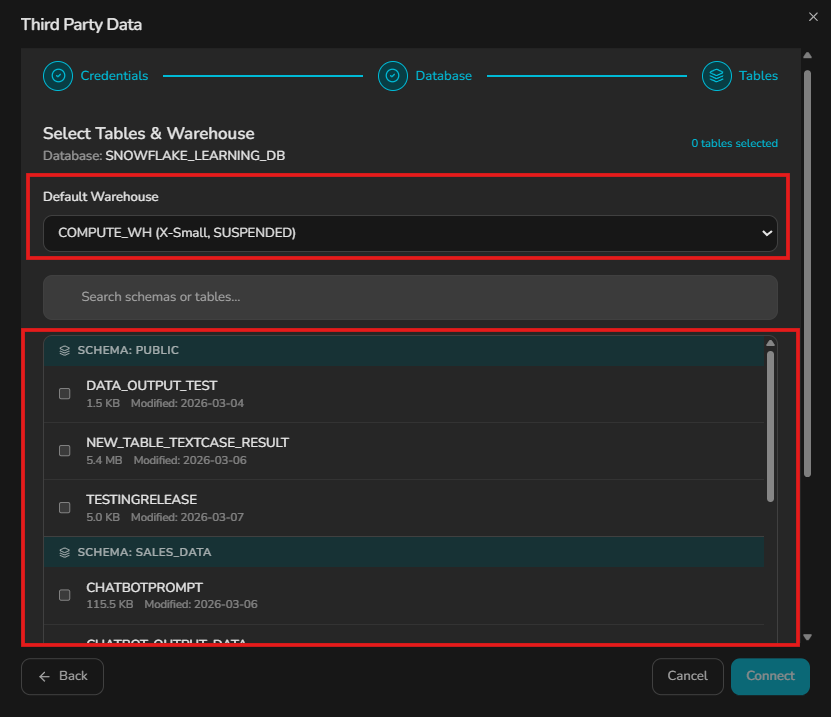Viewport: 831px width, 717px height.
Task: Click the 115.5 KB size text
Action: pyautogui.click(x=110, y=605)
